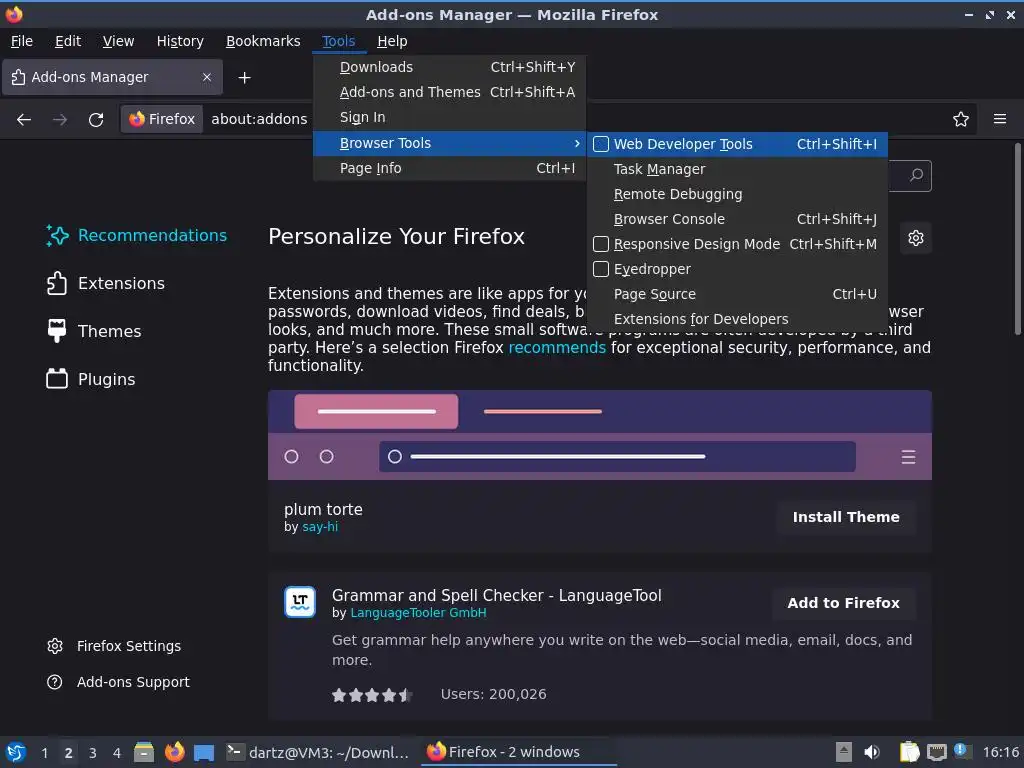
Task: Click the Firefox - 2 windows taskbar entry
Action: 519,752
